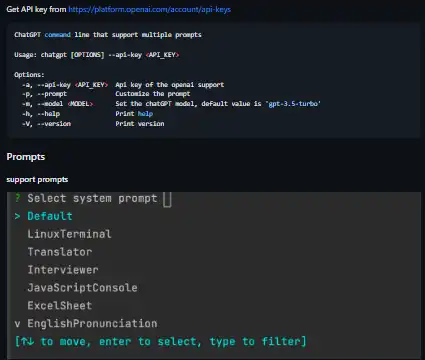Viewport: 425px width, 360px height.
Task: Pick EnglishPronunciation prompt entry
Action: point(92,324)
